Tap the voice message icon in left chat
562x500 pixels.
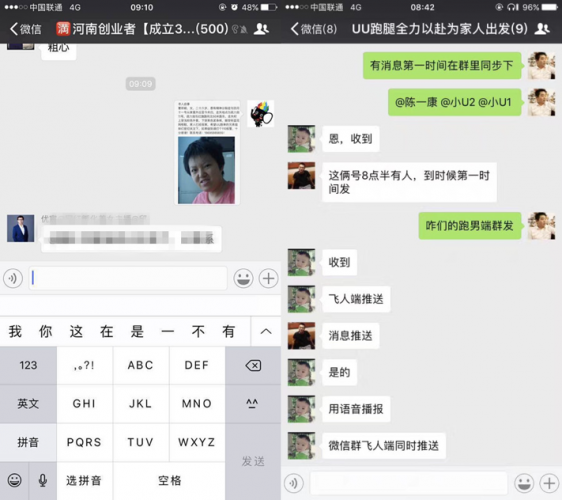(x=13, y=278)
